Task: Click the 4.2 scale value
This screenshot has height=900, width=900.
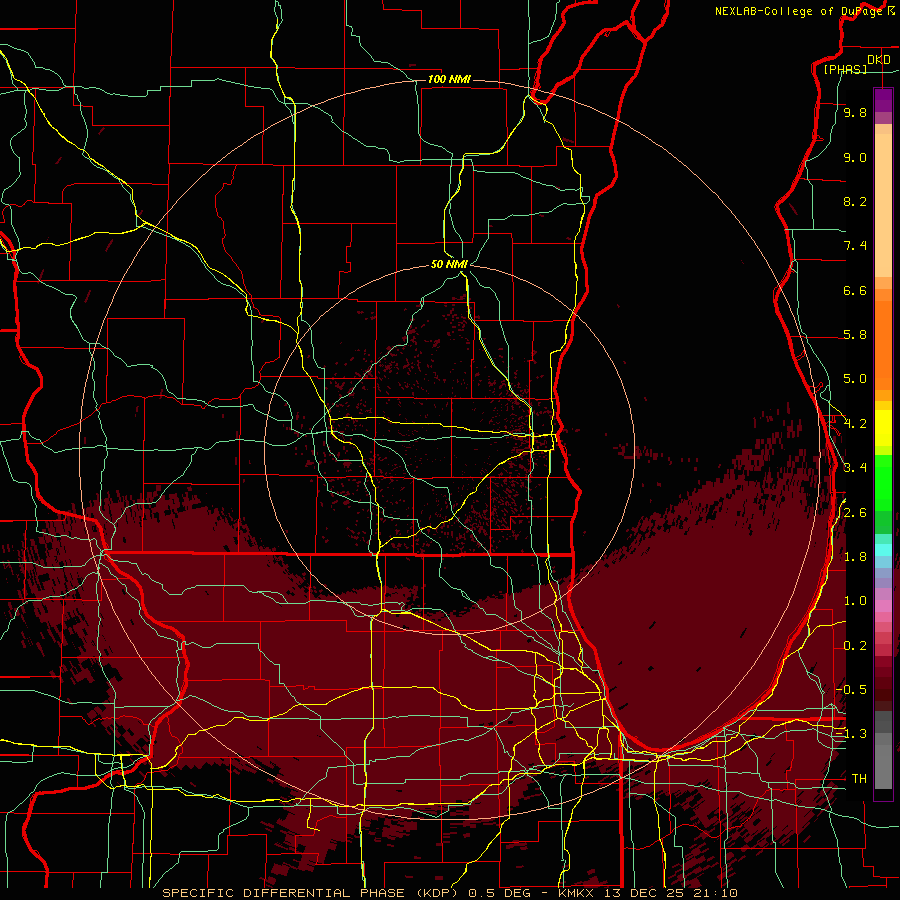Action: coord(855,424)
